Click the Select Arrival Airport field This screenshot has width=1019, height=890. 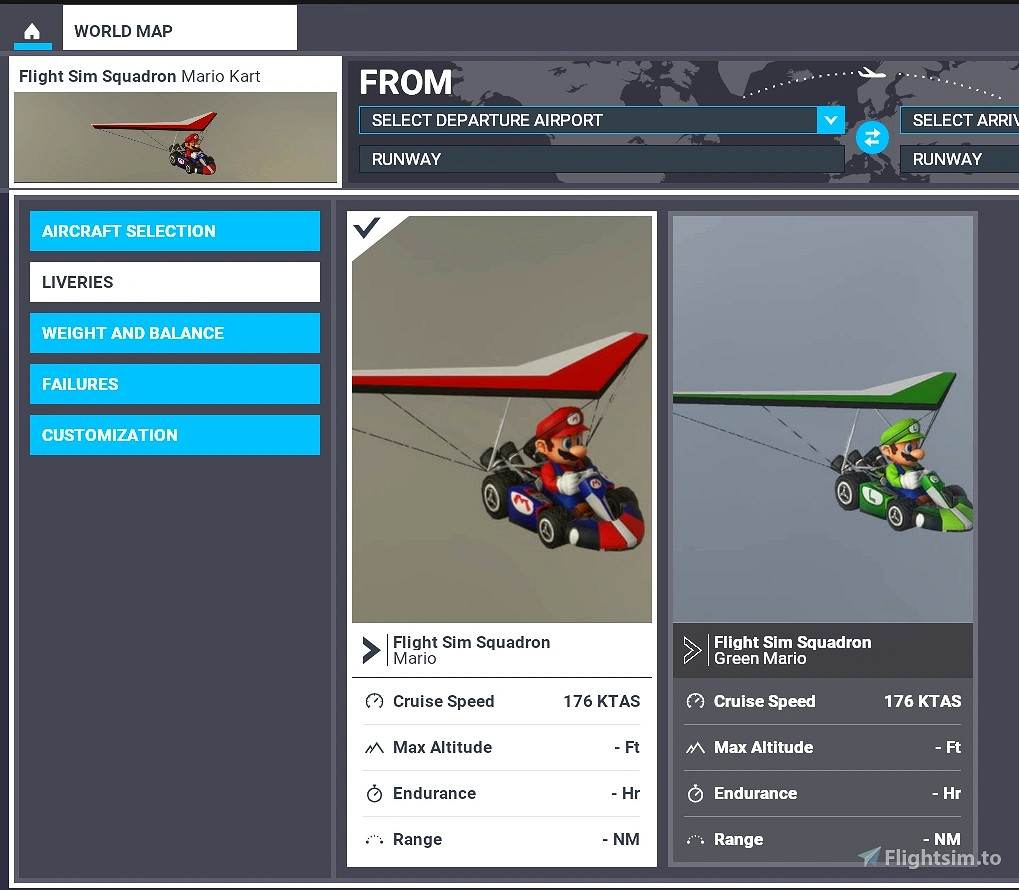[x=958, y=120]
